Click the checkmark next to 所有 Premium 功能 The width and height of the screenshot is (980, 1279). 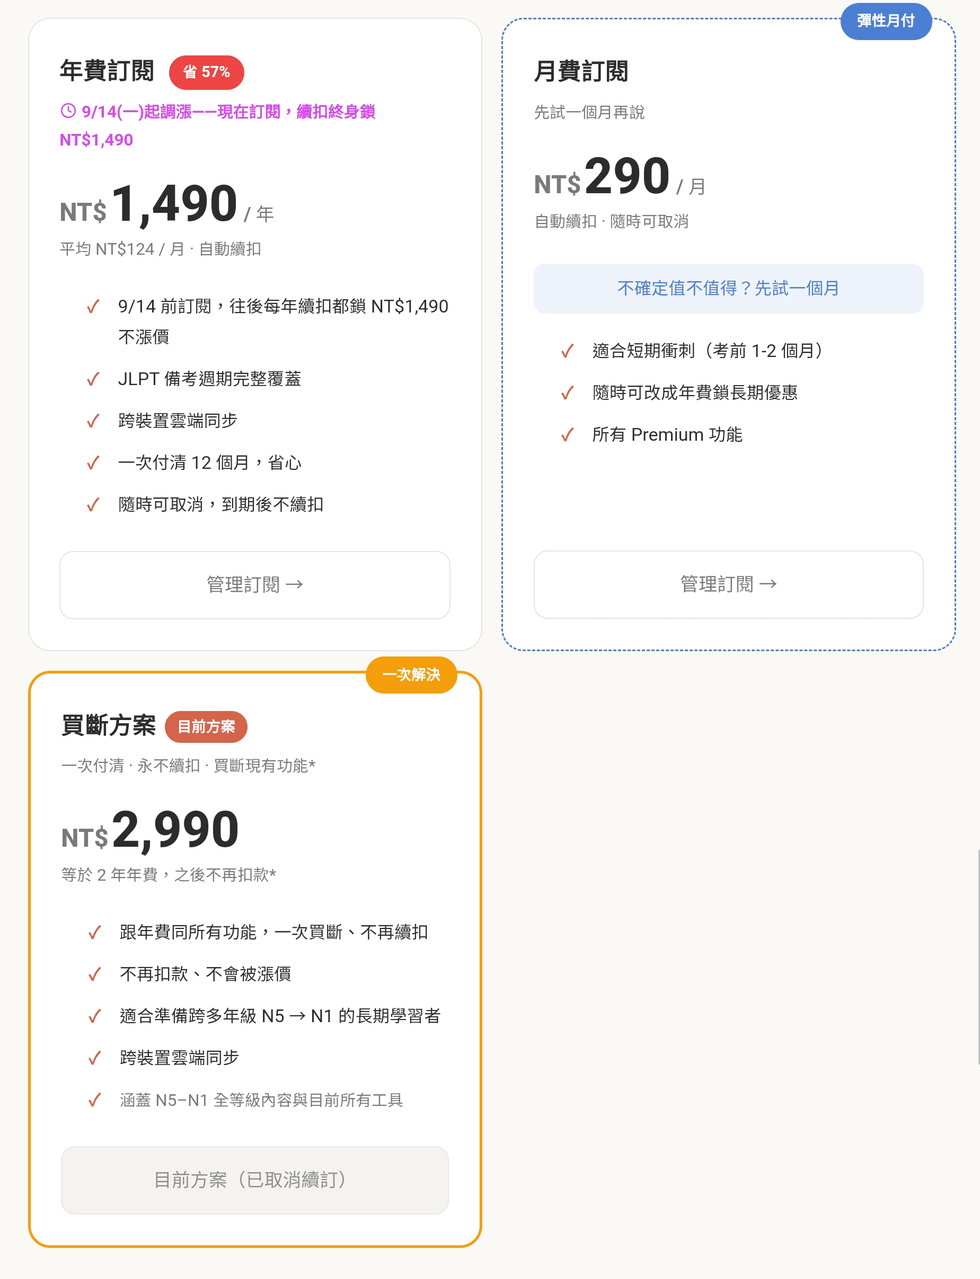point(567,435)
